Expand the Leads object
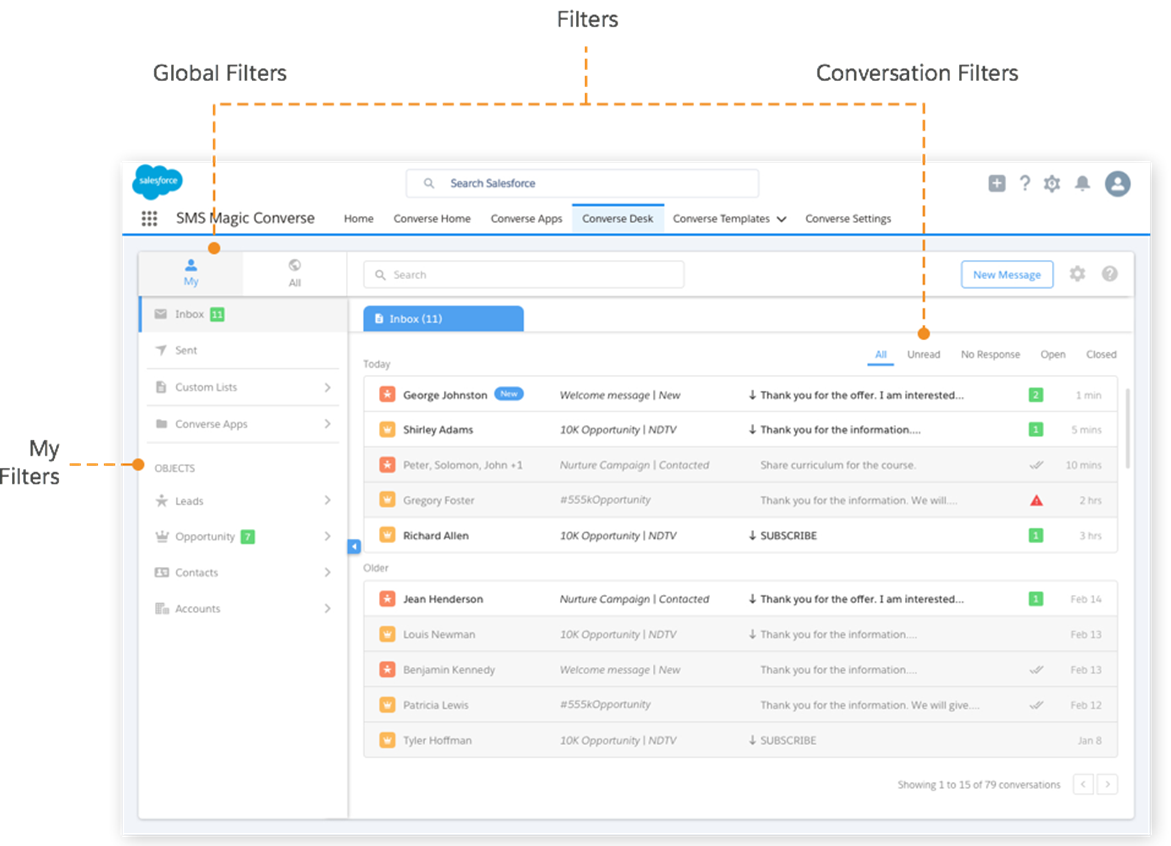The width and height of the screenshot is (1171, 846). point(327,500)
